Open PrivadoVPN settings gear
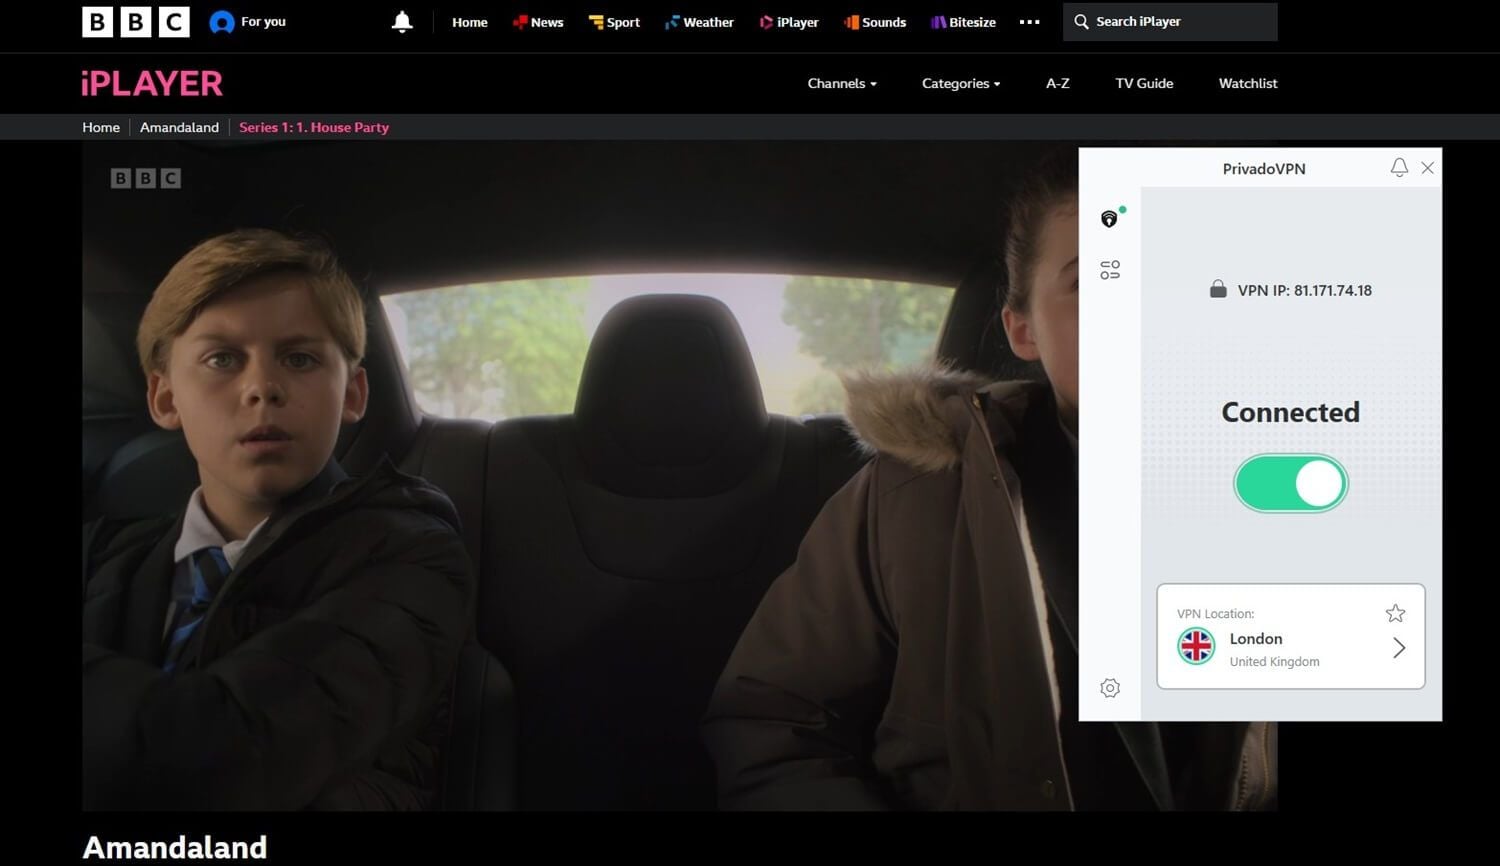This screenshot has width=1500, height=866. tap(1110, 688)
